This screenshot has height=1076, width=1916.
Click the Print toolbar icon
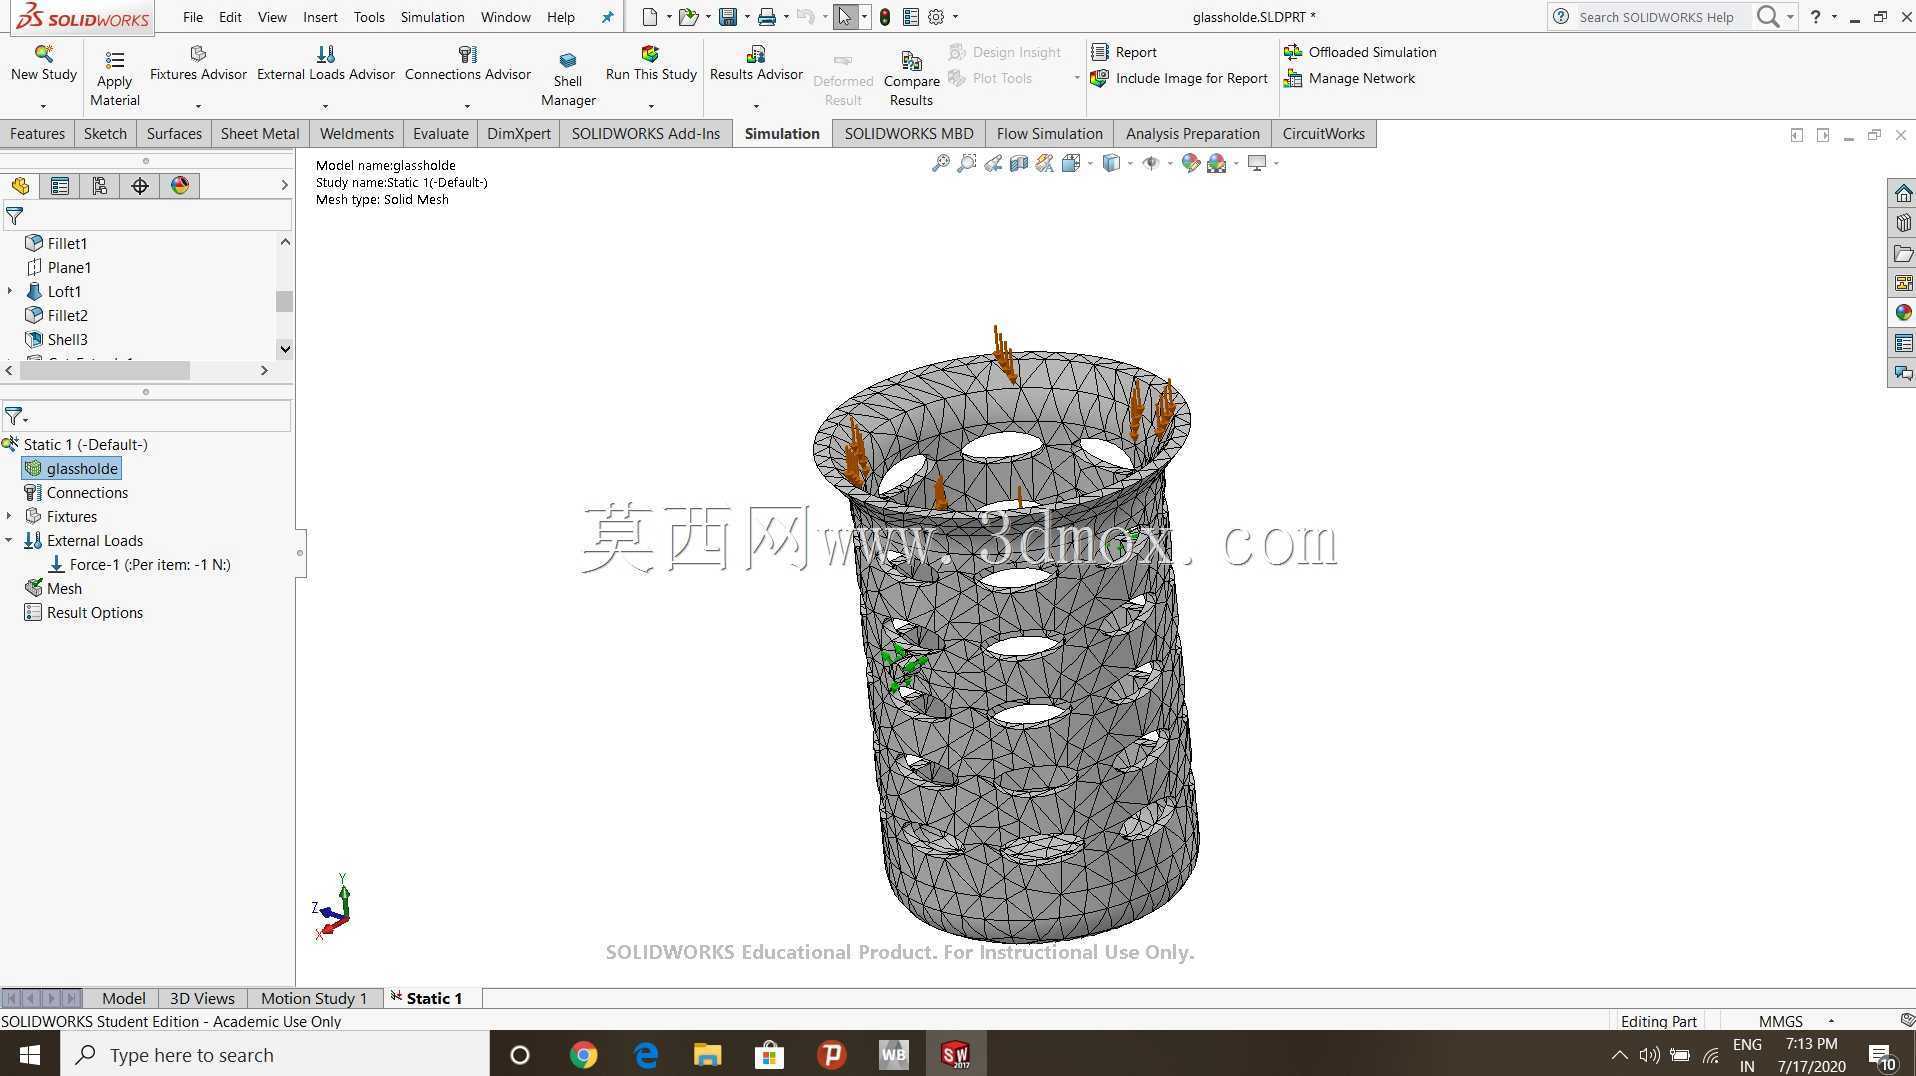[x=767, y=17]
